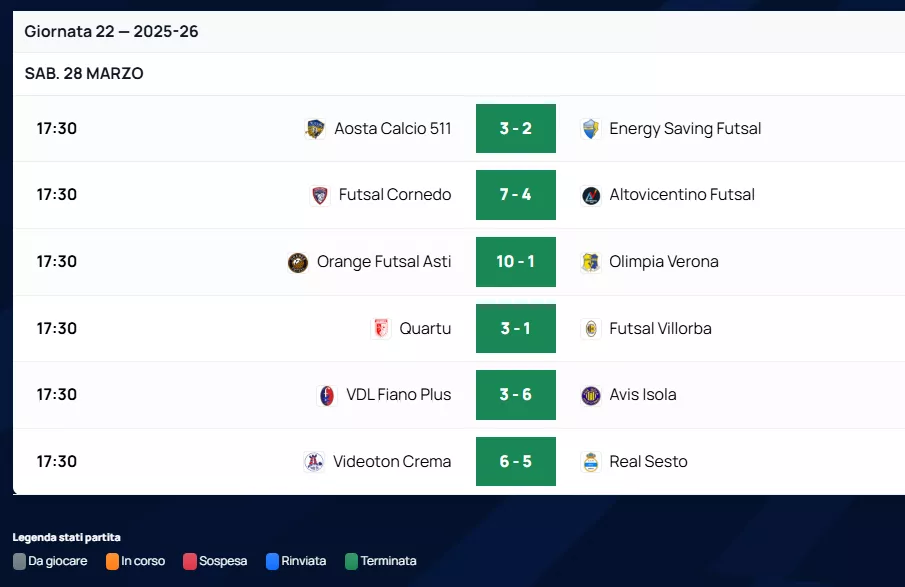The image size is (905, 587).
Task: Click the Olimpia Verona team crest
Action: point(591,262)
